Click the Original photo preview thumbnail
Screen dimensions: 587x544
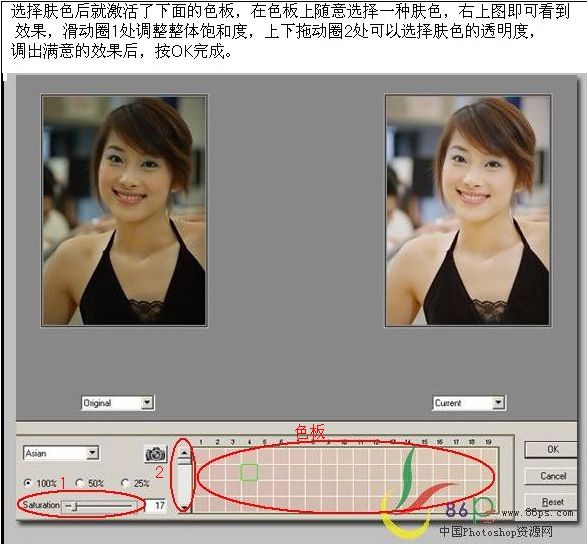pyautogui.click(x=124, y=210)
